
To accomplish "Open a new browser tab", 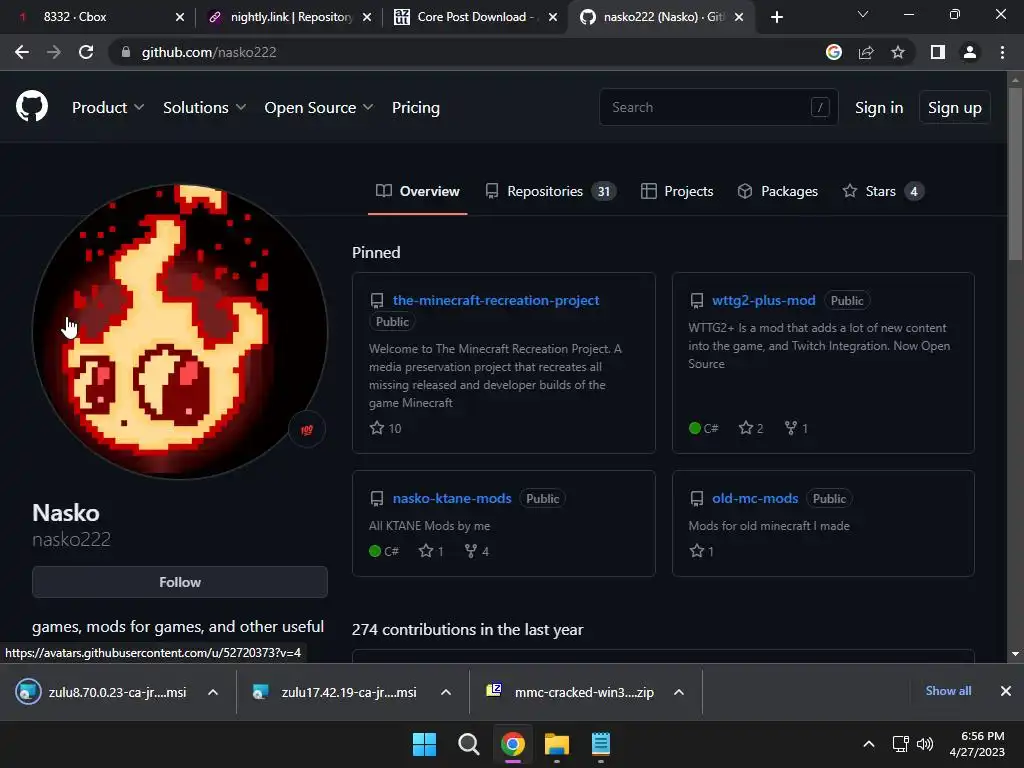I will (776, 17).
